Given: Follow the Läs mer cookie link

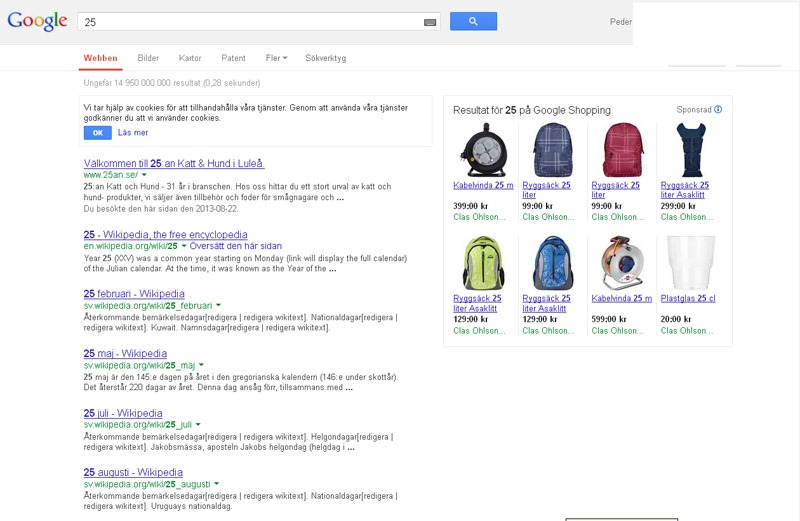Looking at the screenshot, I should [133, 132].
